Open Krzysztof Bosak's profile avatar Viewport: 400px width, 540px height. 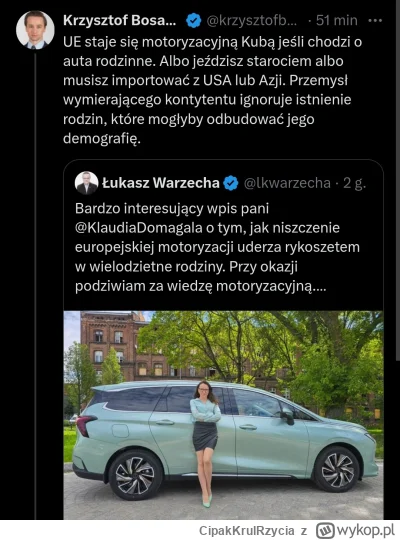click(35, 30)
